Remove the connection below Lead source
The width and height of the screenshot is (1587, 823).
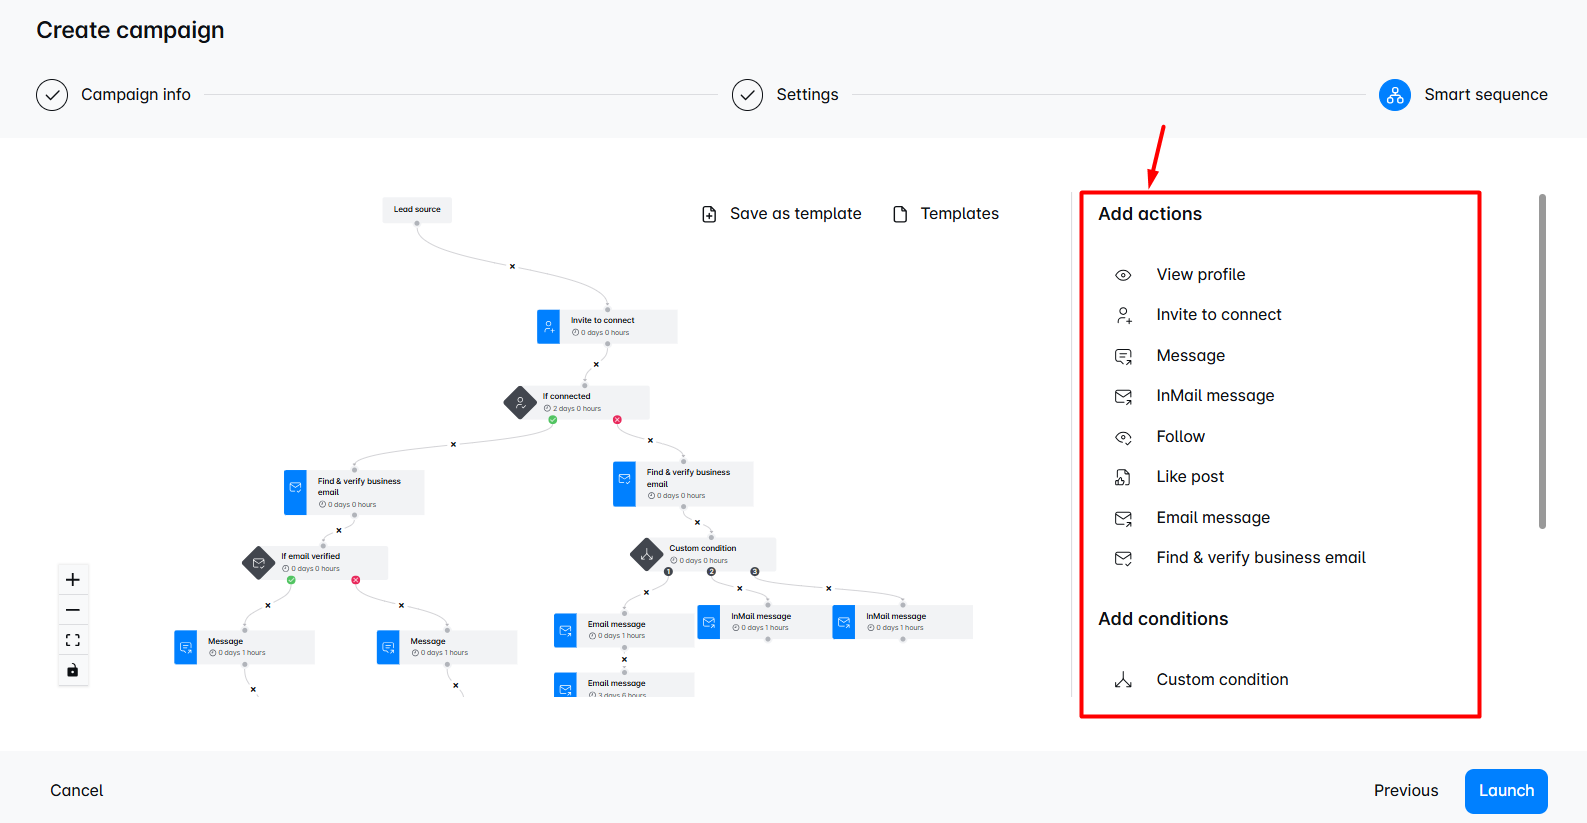[x=512, y=267]
